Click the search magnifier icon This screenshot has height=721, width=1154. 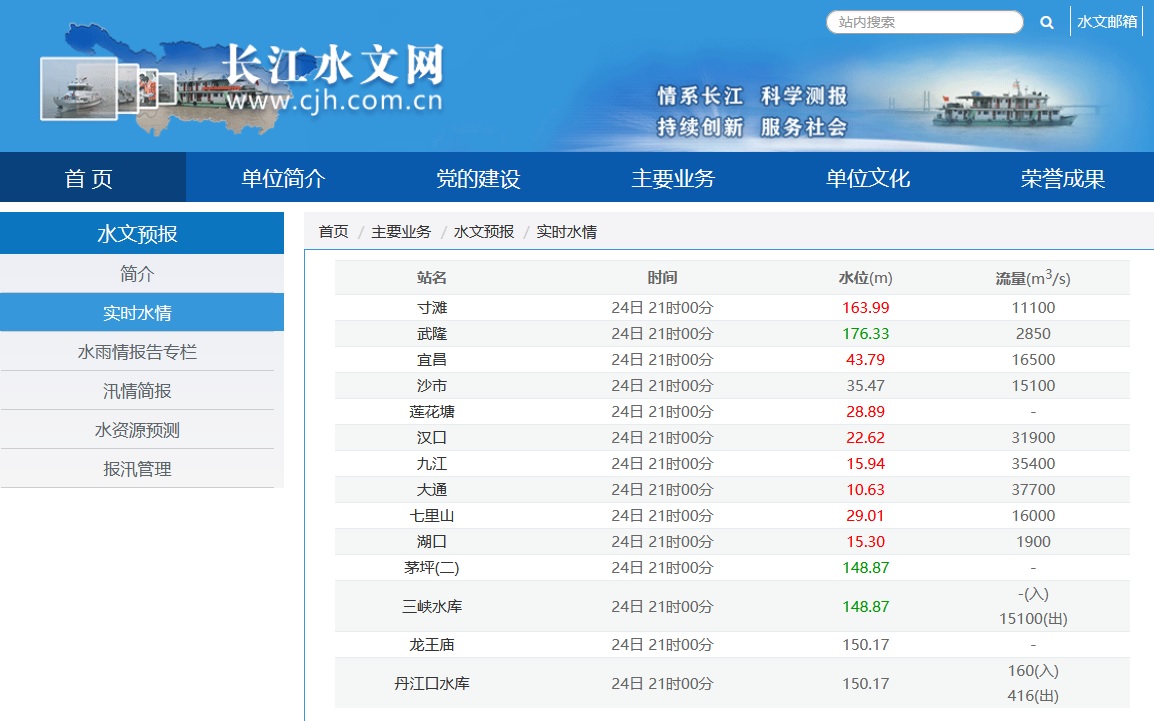coord(1047,22)
